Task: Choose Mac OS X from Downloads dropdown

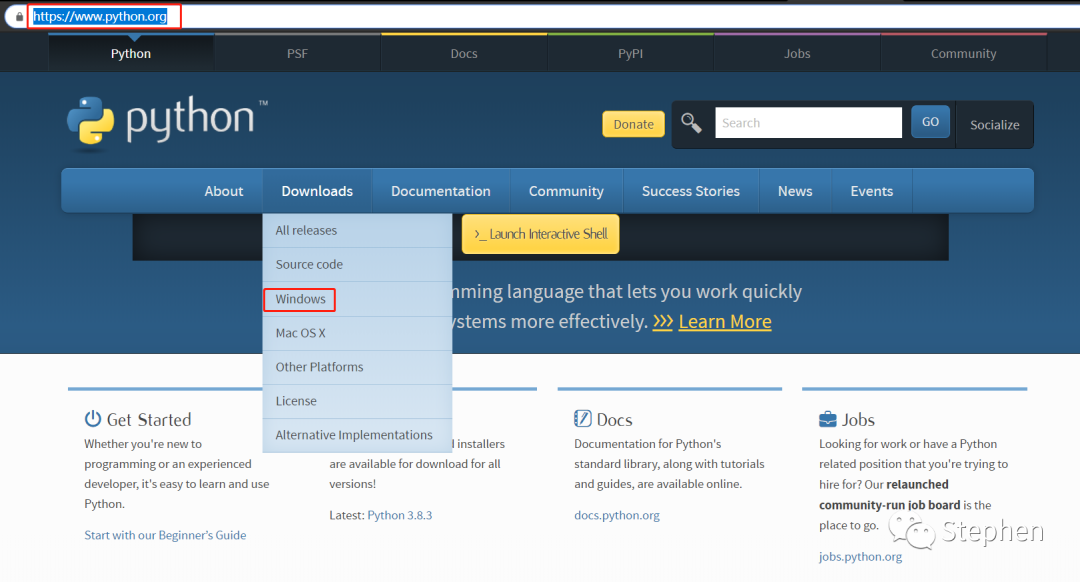Action: click(x=357, y=333)
